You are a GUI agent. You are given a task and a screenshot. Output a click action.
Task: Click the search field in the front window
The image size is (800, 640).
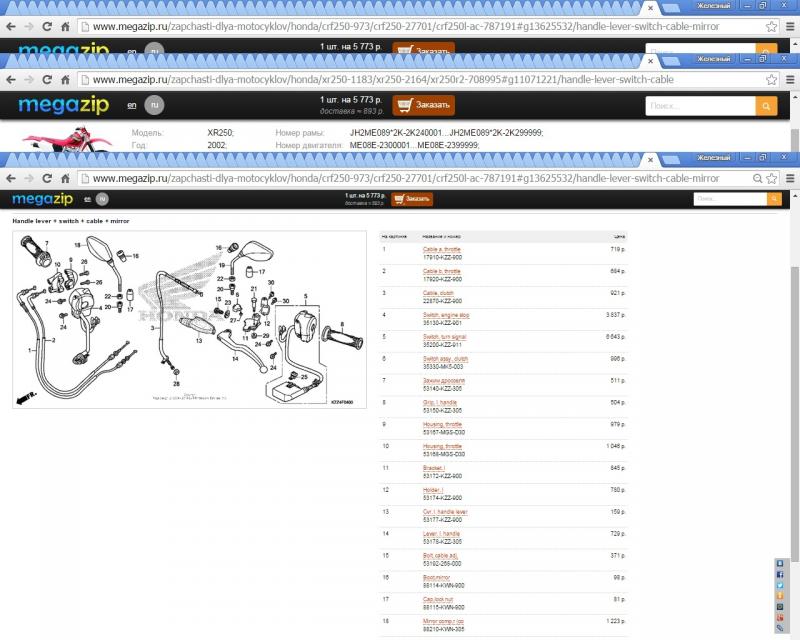point(730,199)
